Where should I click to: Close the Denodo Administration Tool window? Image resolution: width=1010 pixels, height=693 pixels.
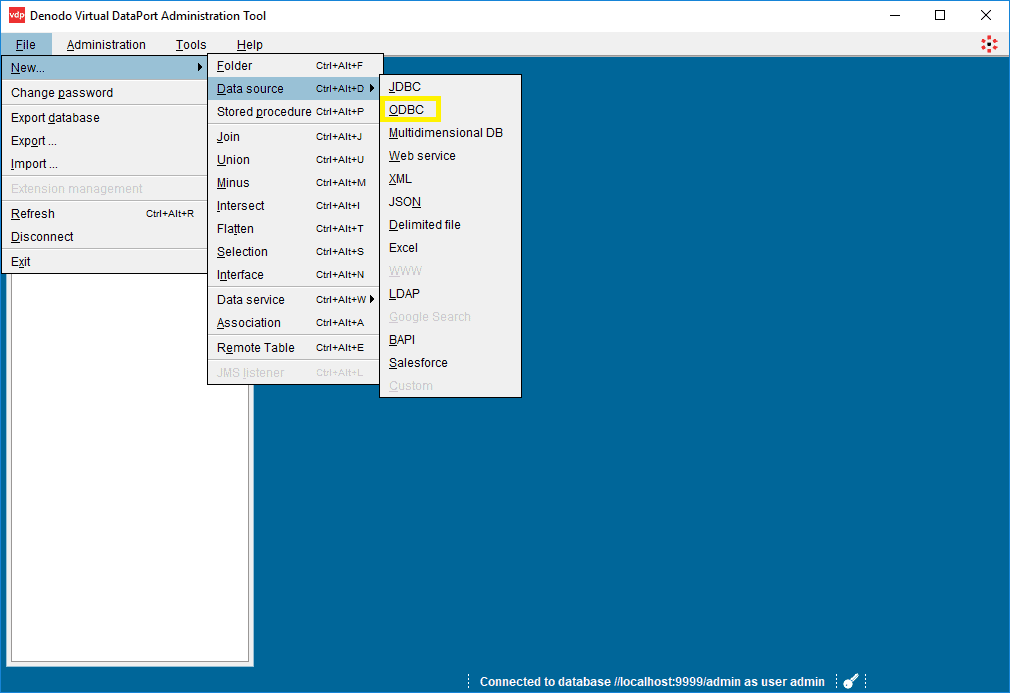986,15
